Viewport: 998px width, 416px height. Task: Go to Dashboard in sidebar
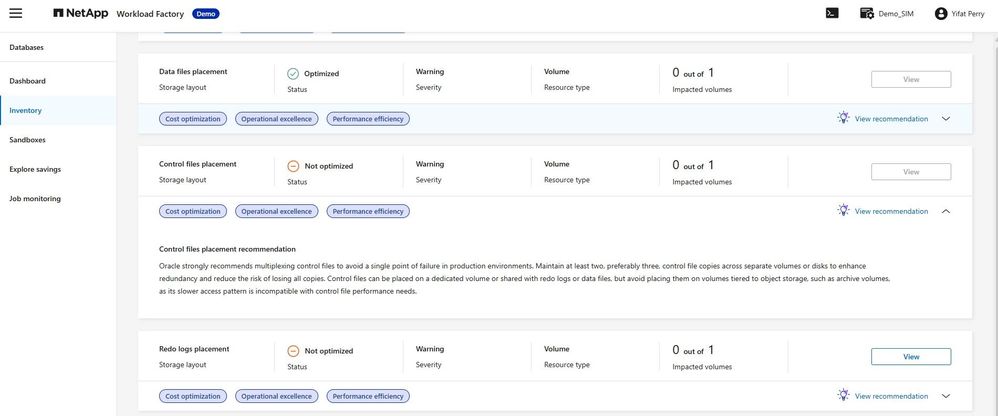[x=28, y=81]
